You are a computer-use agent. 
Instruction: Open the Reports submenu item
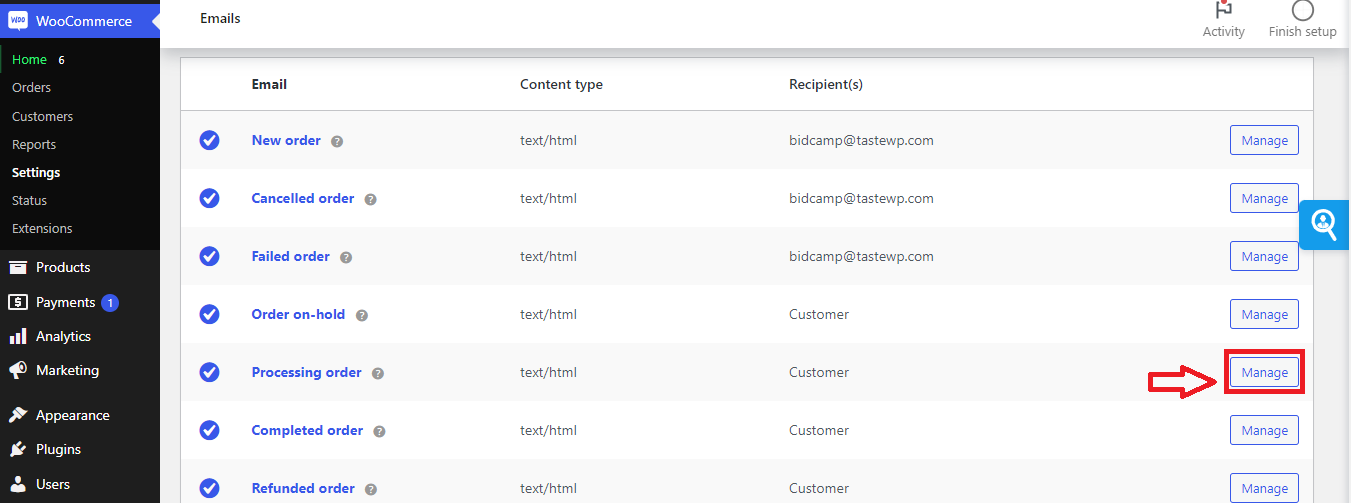(x=34, y=145)
